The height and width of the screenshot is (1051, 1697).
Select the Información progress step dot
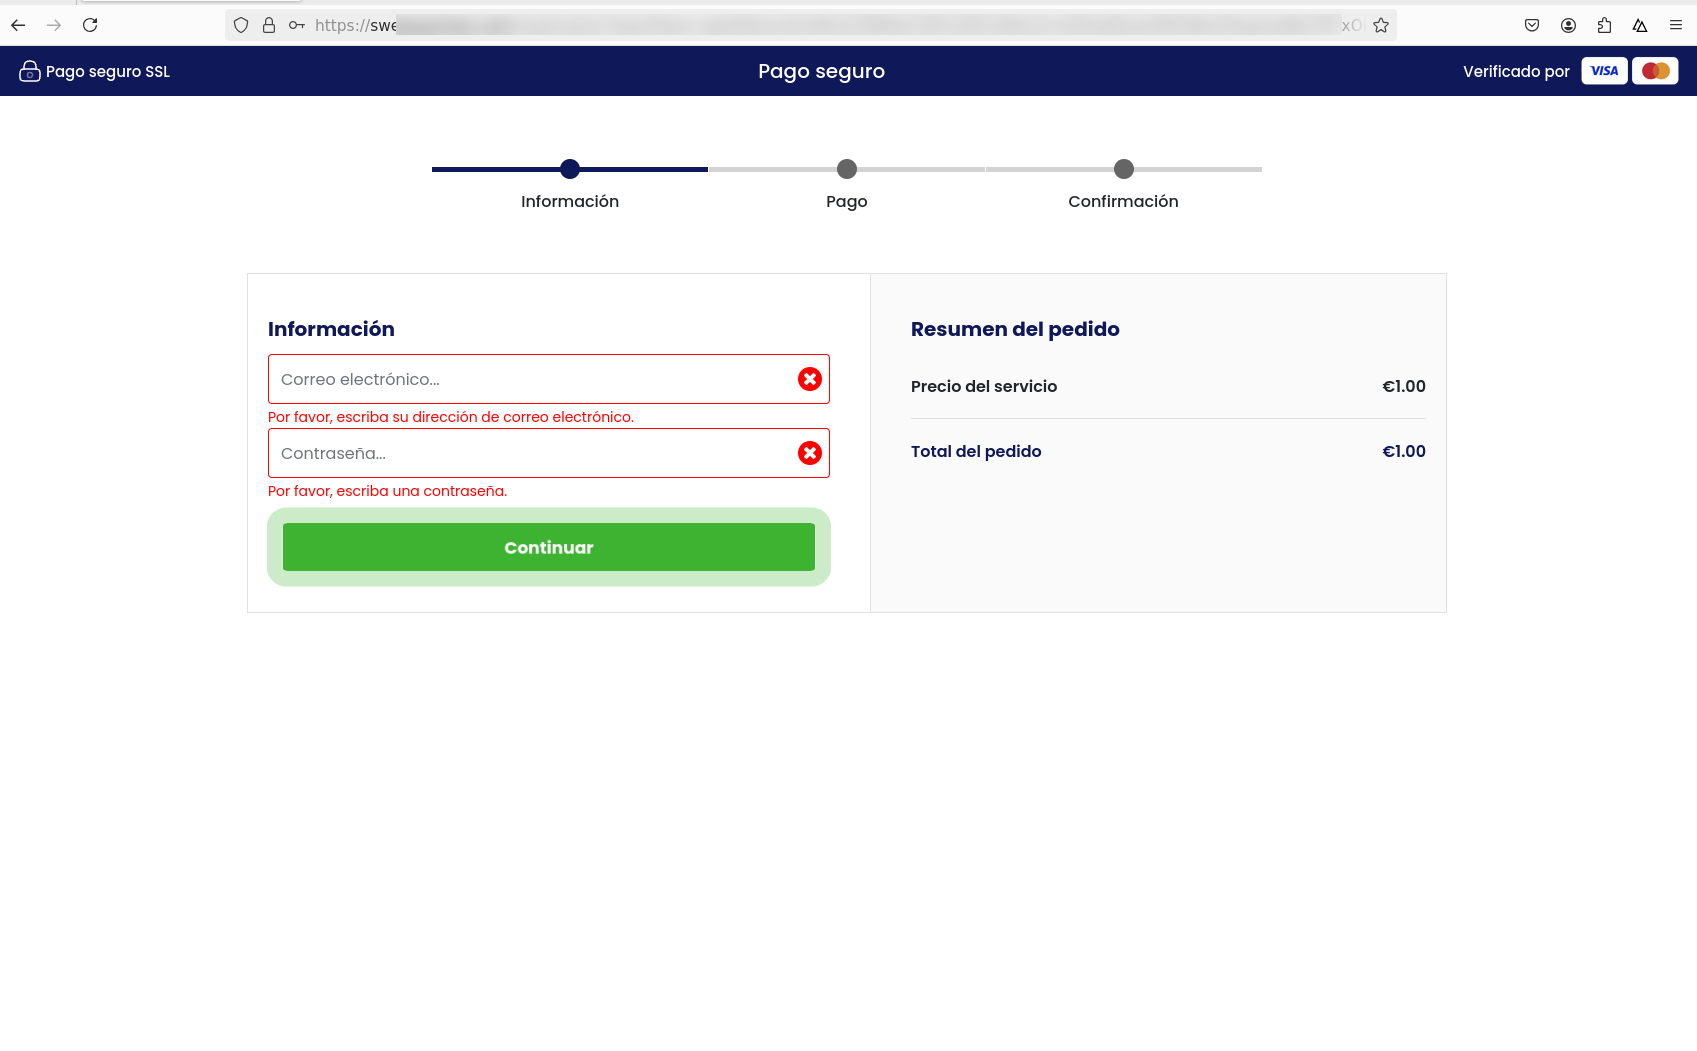pos(570,169)
